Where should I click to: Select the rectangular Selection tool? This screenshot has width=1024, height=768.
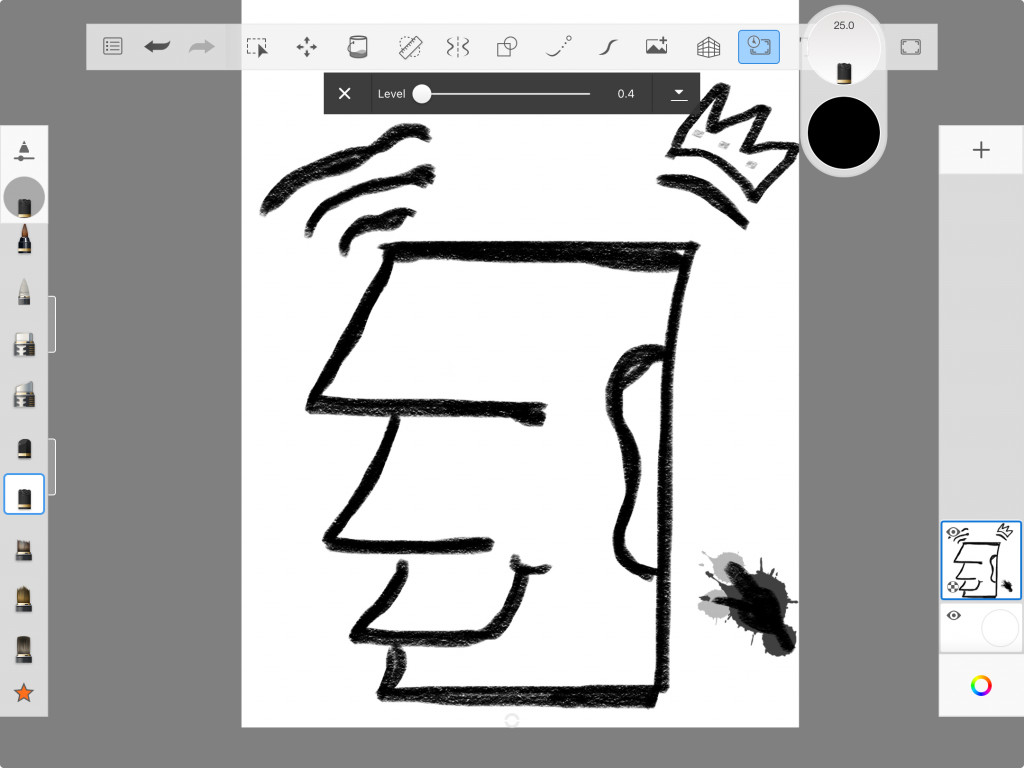(x=257, y=47)
